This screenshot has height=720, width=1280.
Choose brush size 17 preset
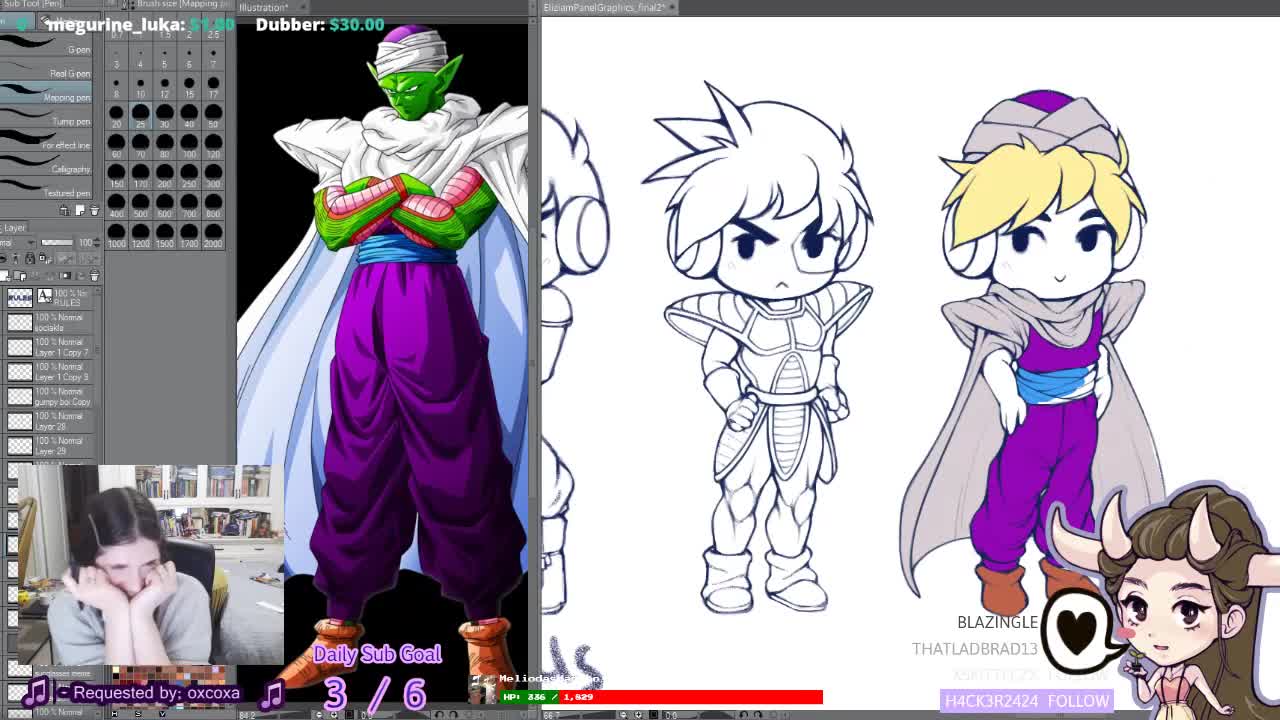(x=213, y=88)
